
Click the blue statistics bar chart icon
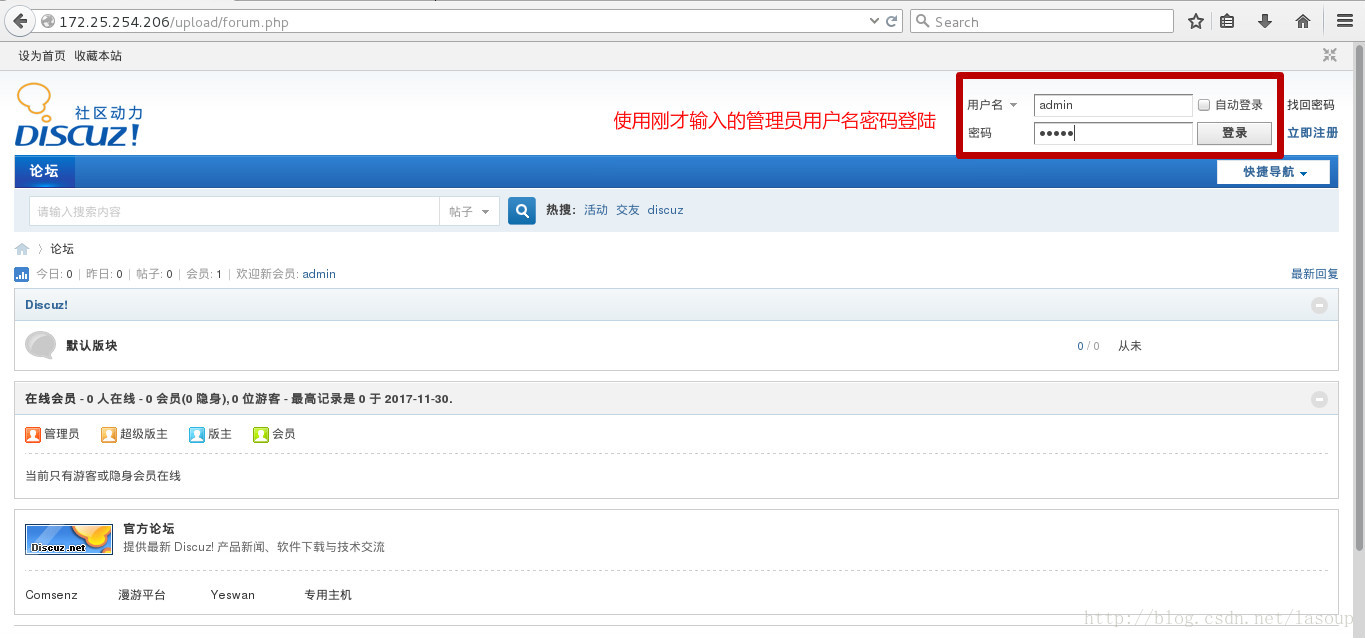click(x=22, y=274)
